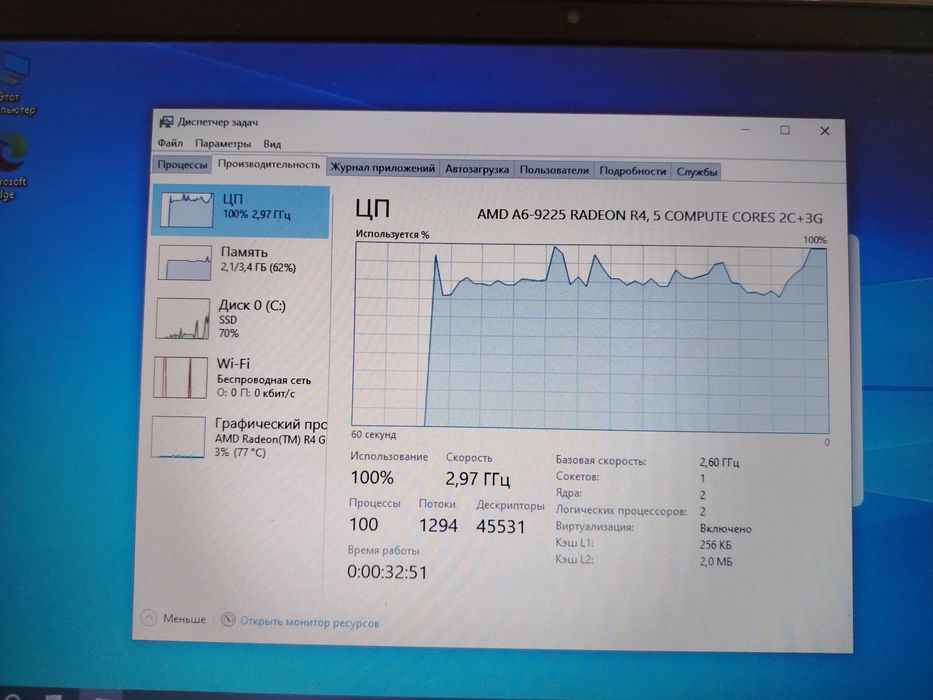Click the ЦП mini graph thumbnail
Image resolution: width=933 pixels, height=700 pixels.
tap(187, 209)
